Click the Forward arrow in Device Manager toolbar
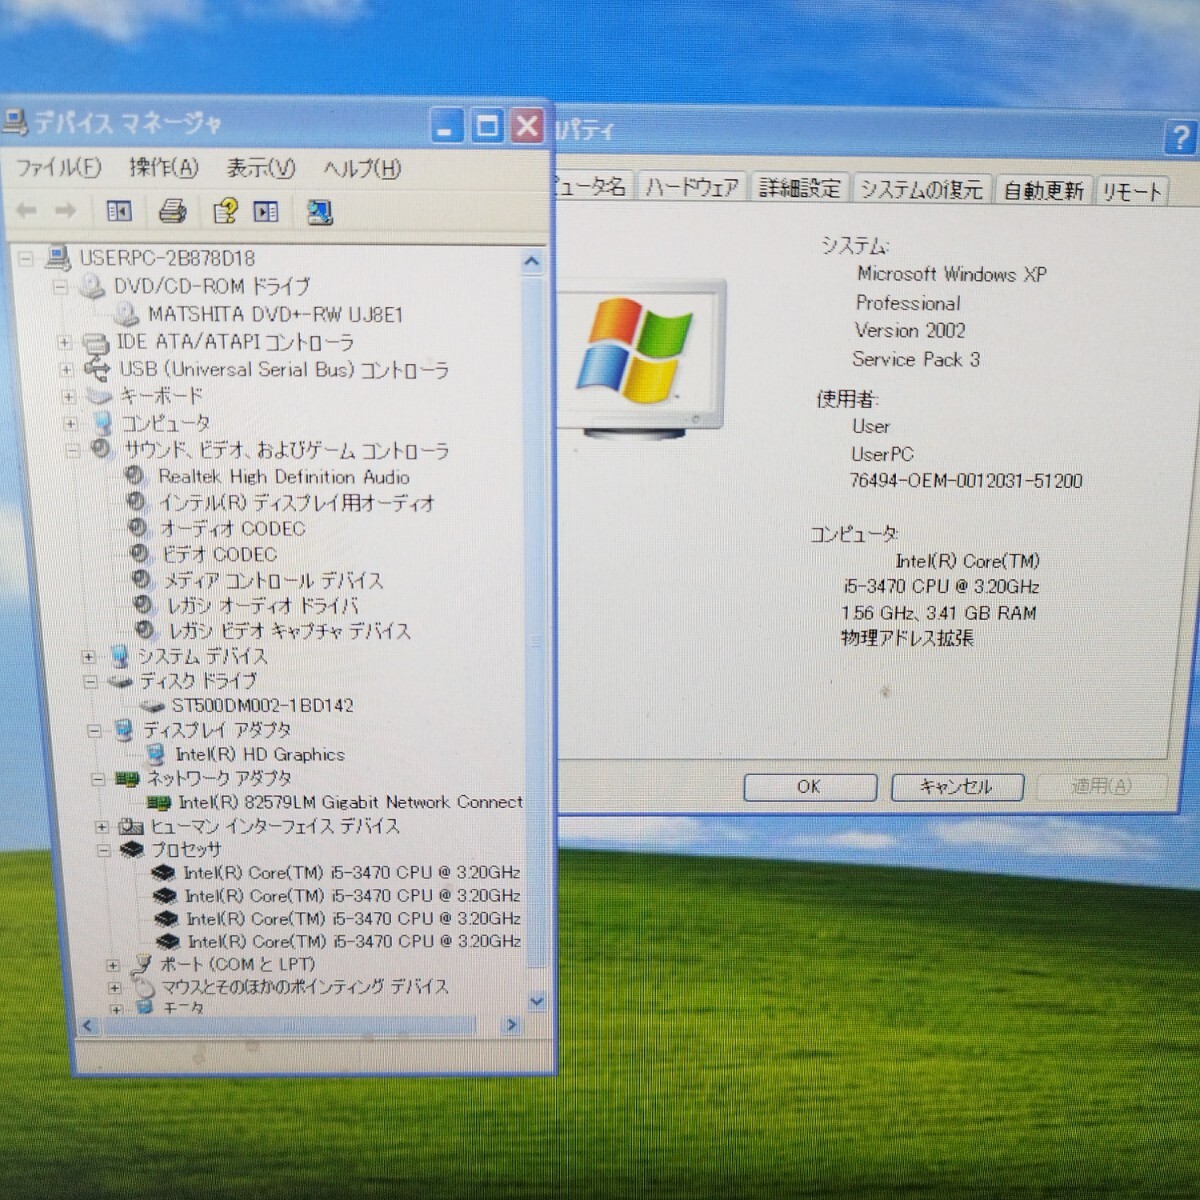1200x1200 pixels. pyautogui.click(x=65, y=210)
